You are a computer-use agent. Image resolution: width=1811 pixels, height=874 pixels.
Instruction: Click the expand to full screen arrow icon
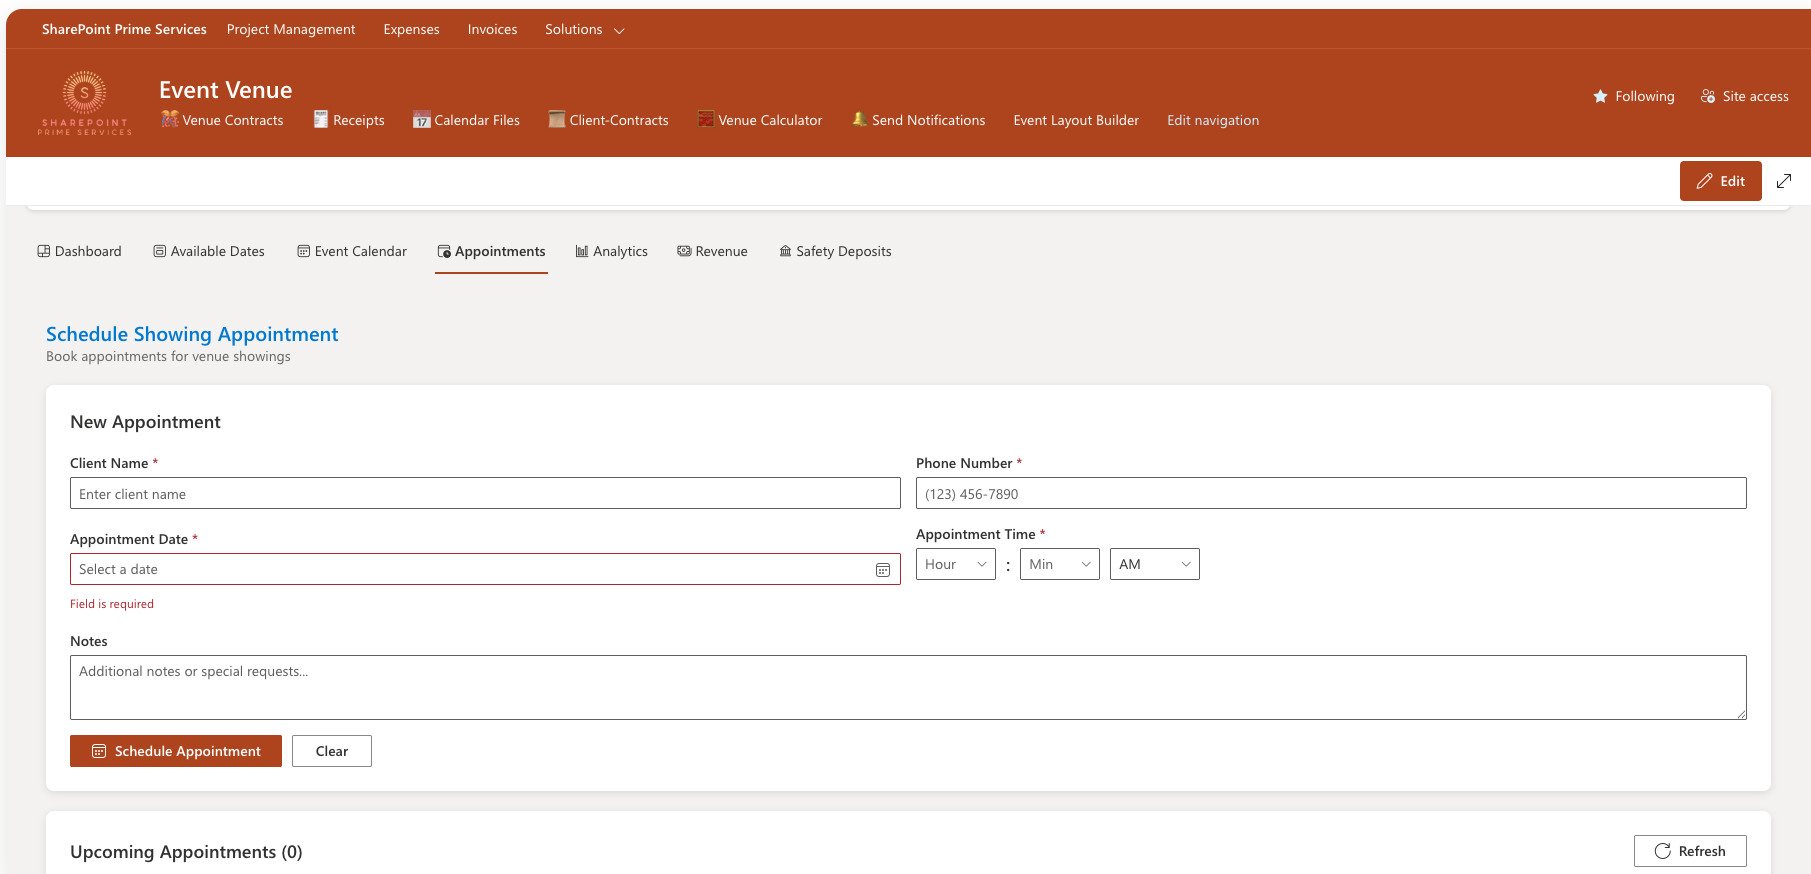1784,181
